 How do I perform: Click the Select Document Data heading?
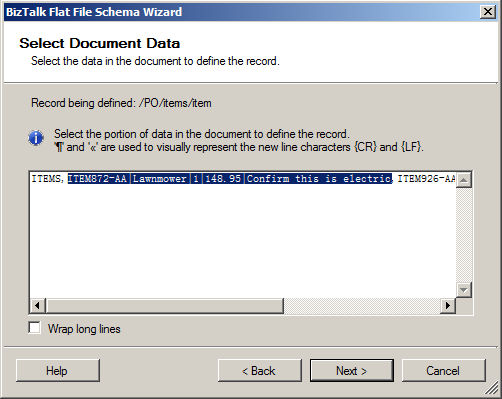100,43
